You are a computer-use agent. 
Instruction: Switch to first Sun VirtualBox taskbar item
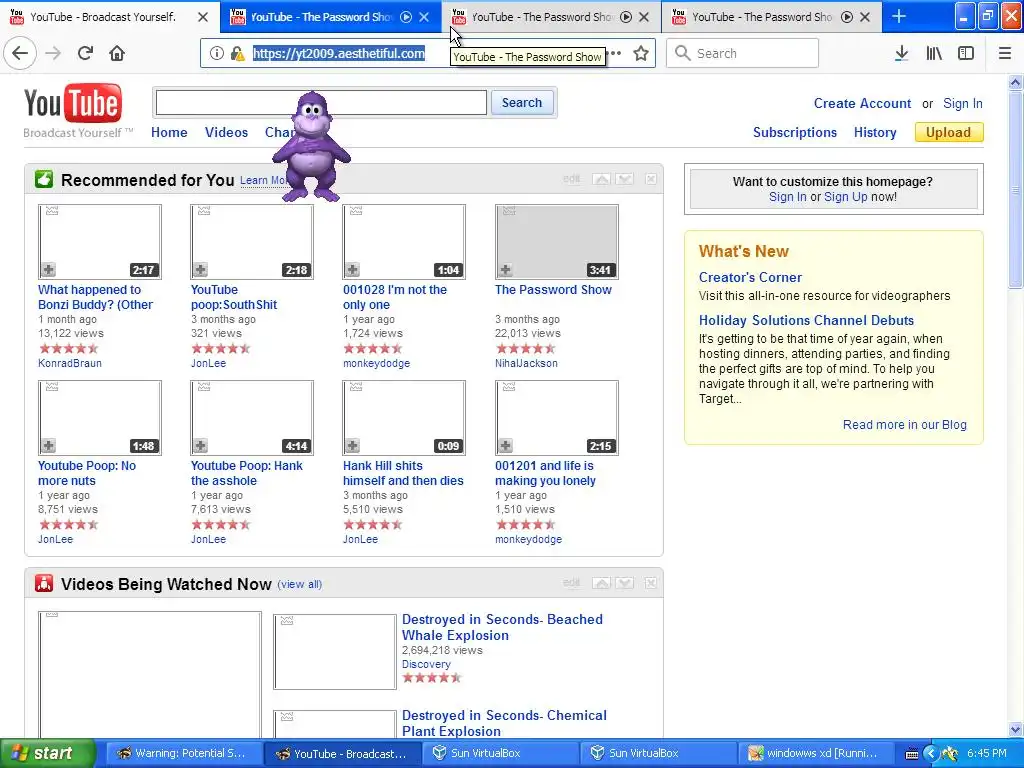(500, 753)
